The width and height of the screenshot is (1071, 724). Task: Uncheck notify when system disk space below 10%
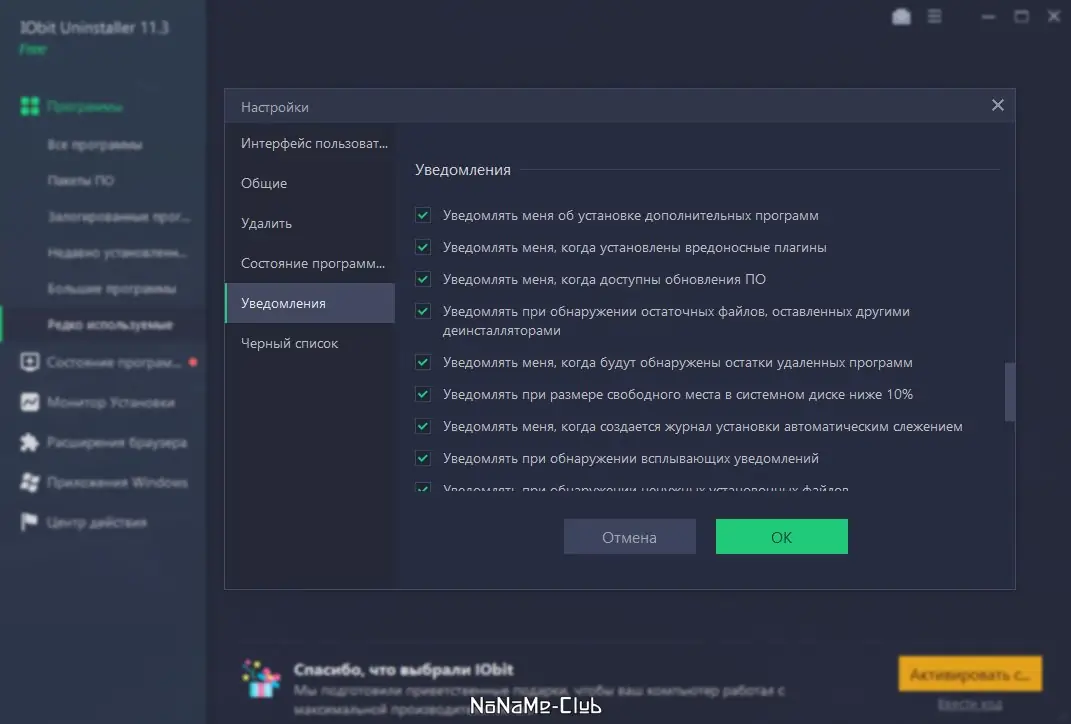(423, 395)
